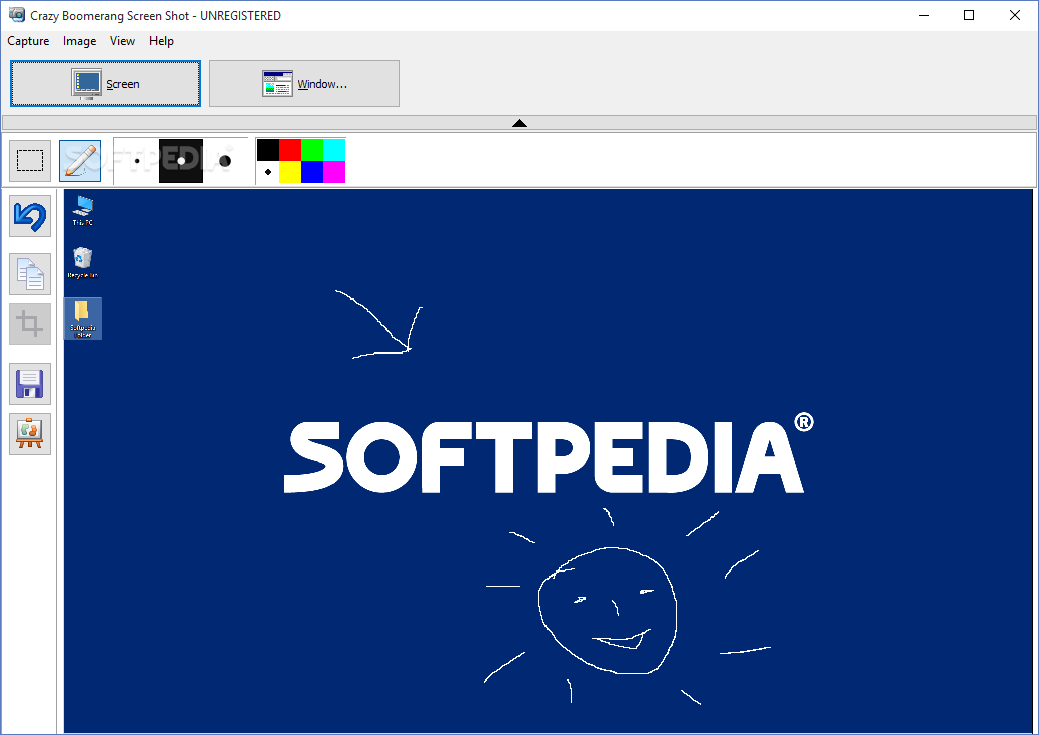Close the Crazy Boomerang window
Screen dimensions: 1039x735
pos(1014,15)
